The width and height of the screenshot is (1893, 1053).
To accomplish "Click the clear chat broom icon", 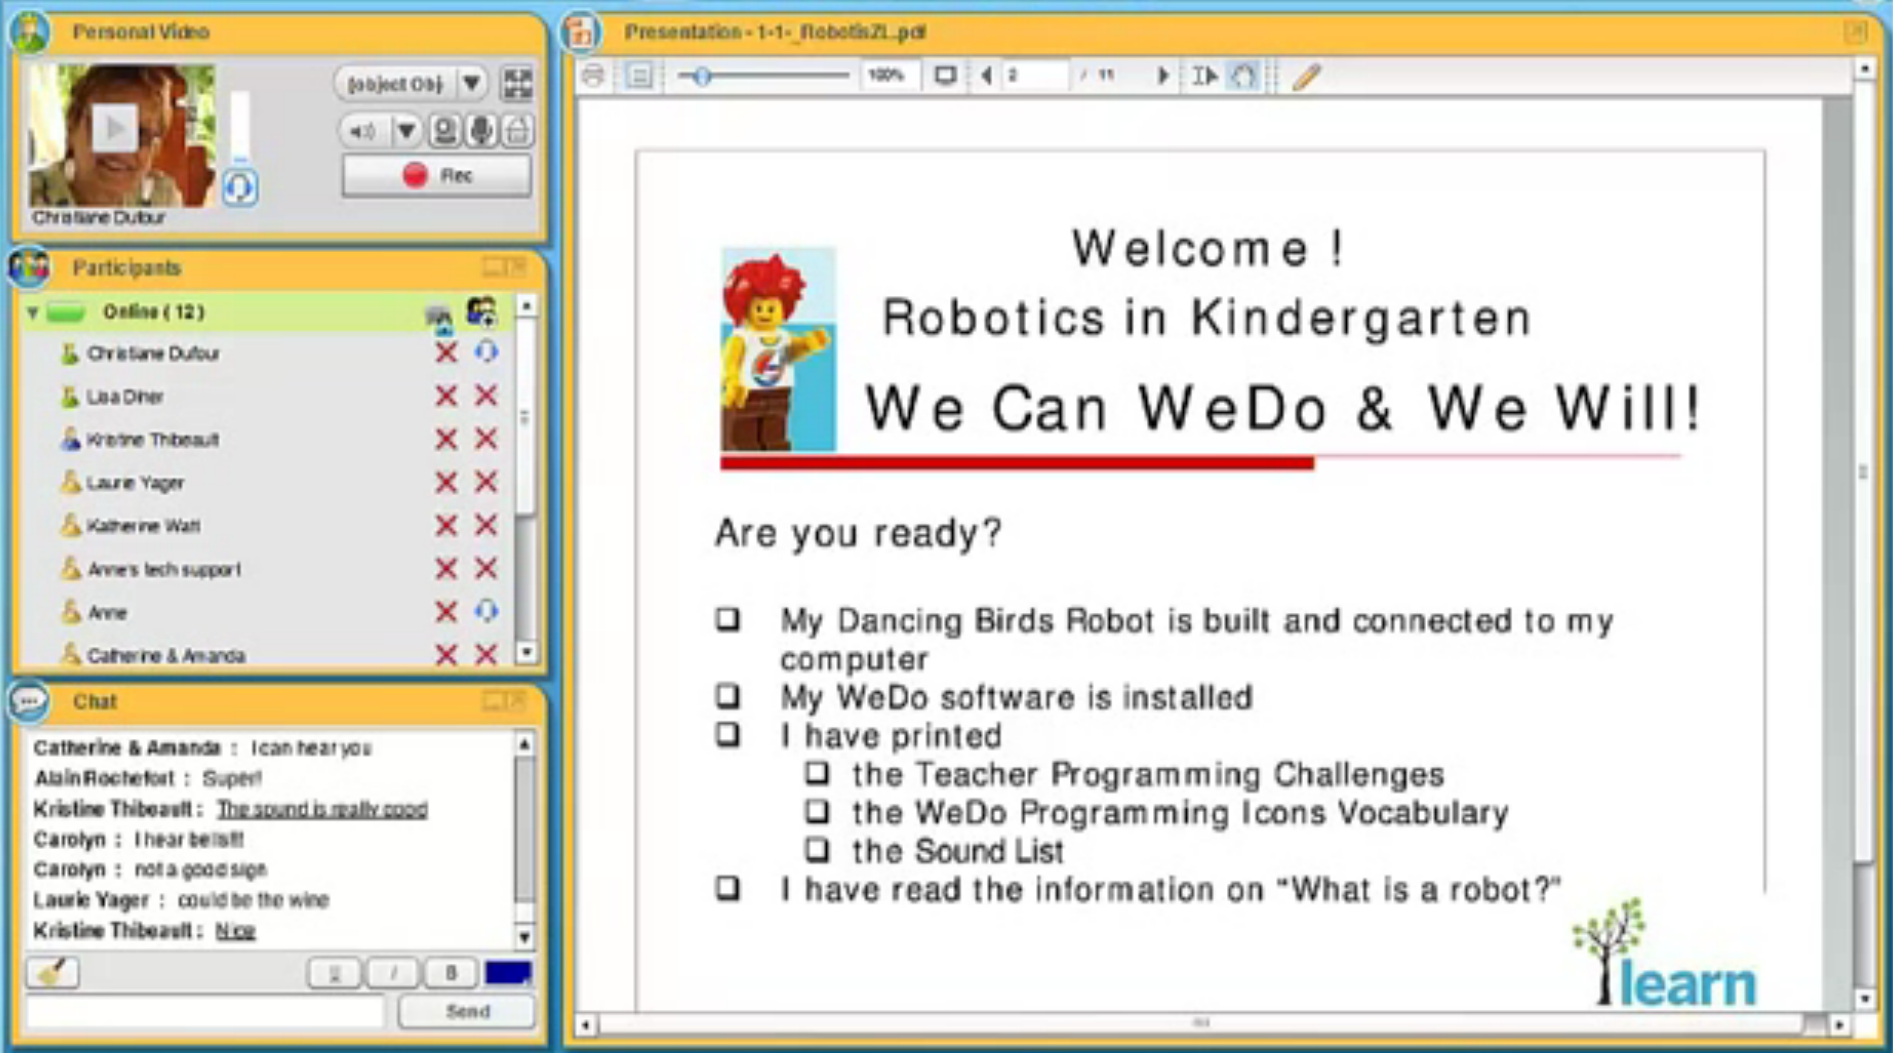I will [x=52, y=972].
